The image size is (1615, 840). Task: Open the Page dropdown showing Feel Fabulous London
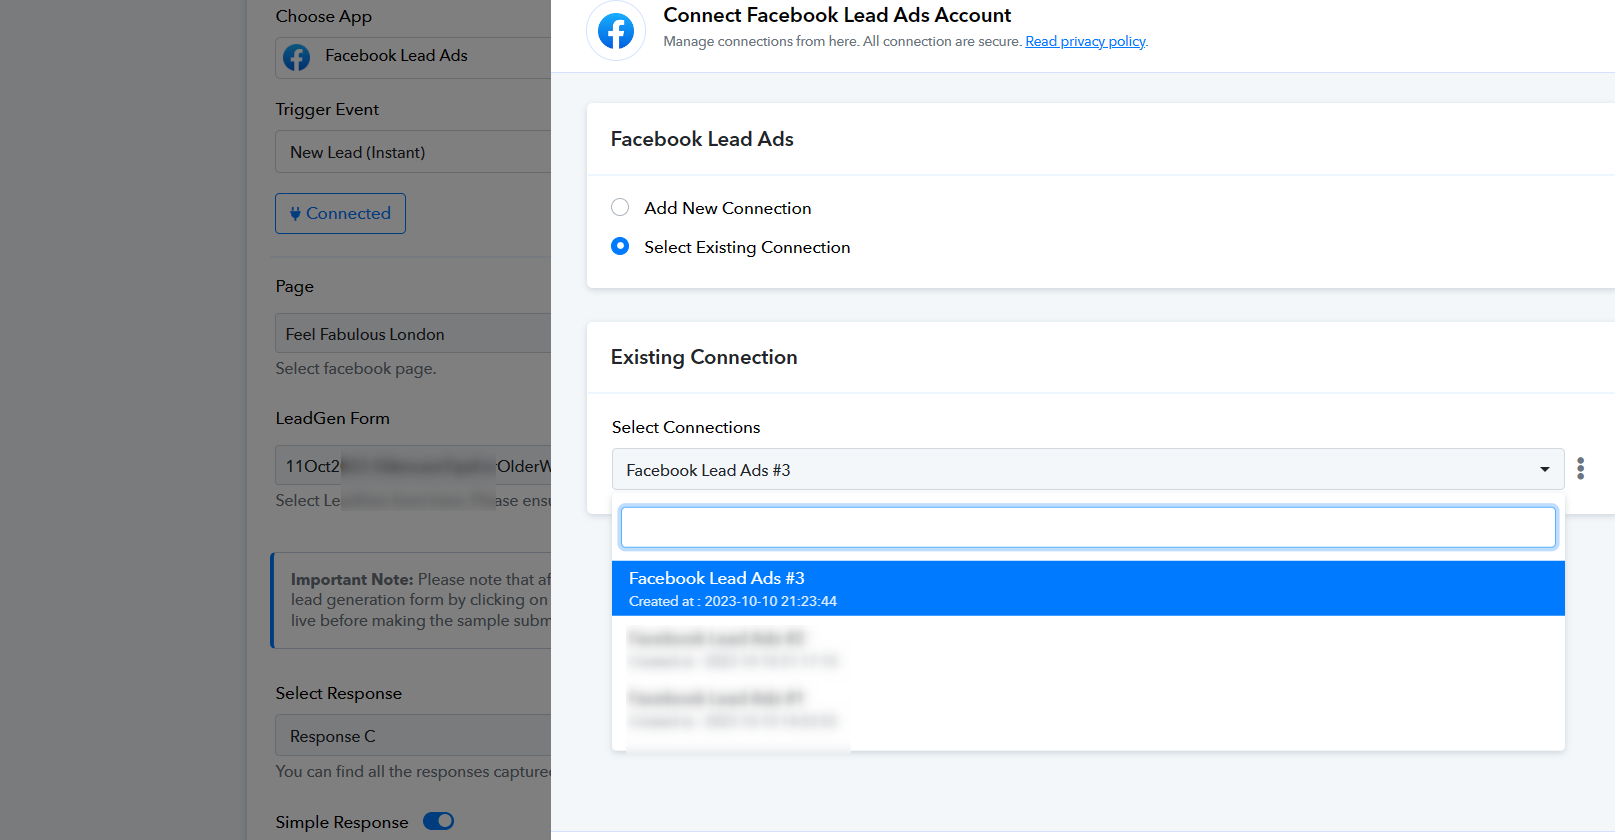(x=413, y=333)
